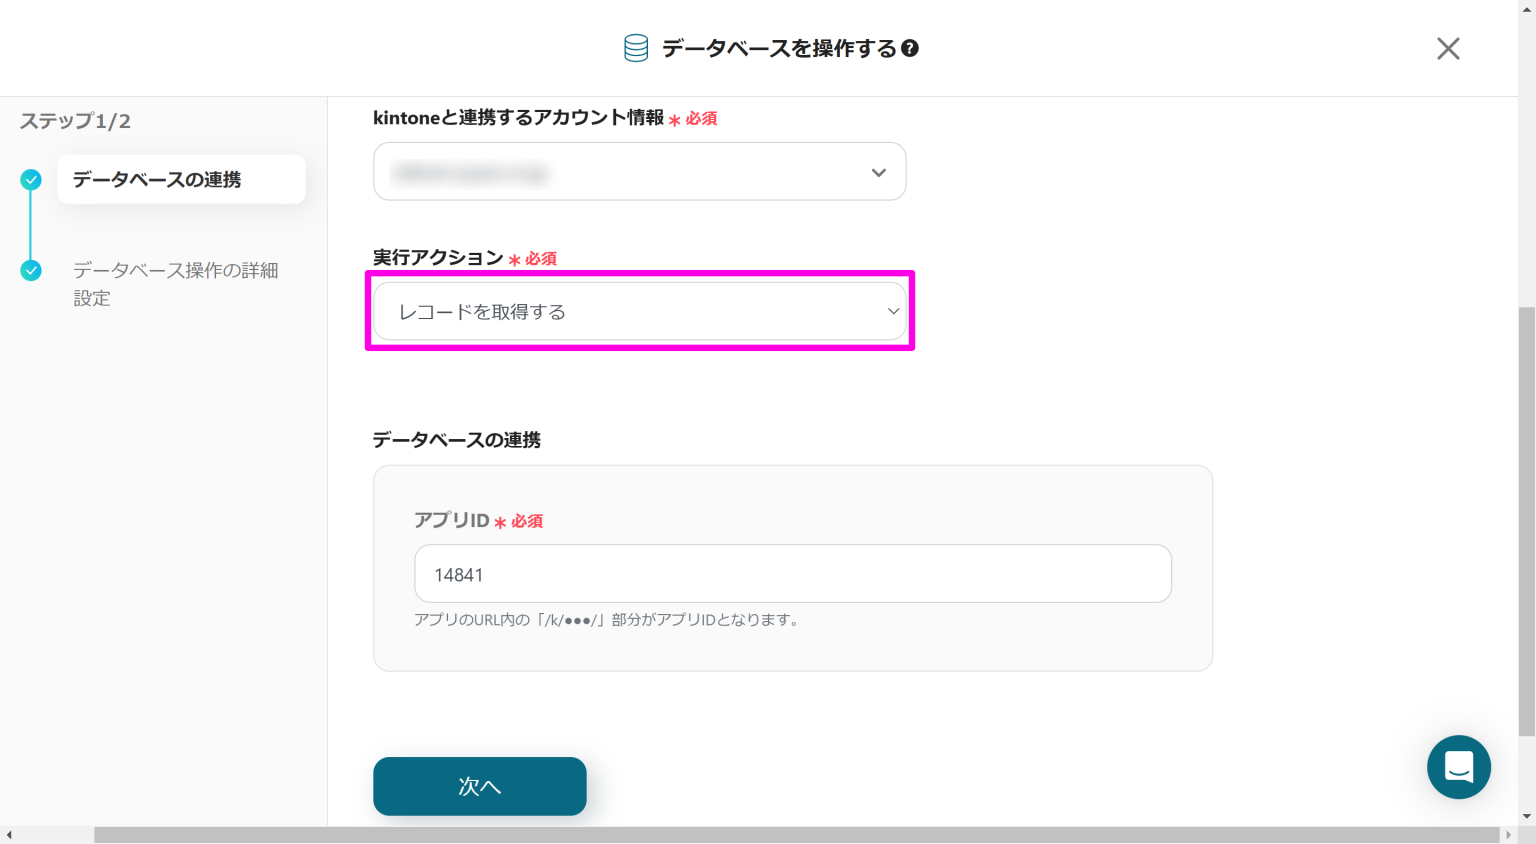Click the scroll right arrow

click(x=1509, y=835)
